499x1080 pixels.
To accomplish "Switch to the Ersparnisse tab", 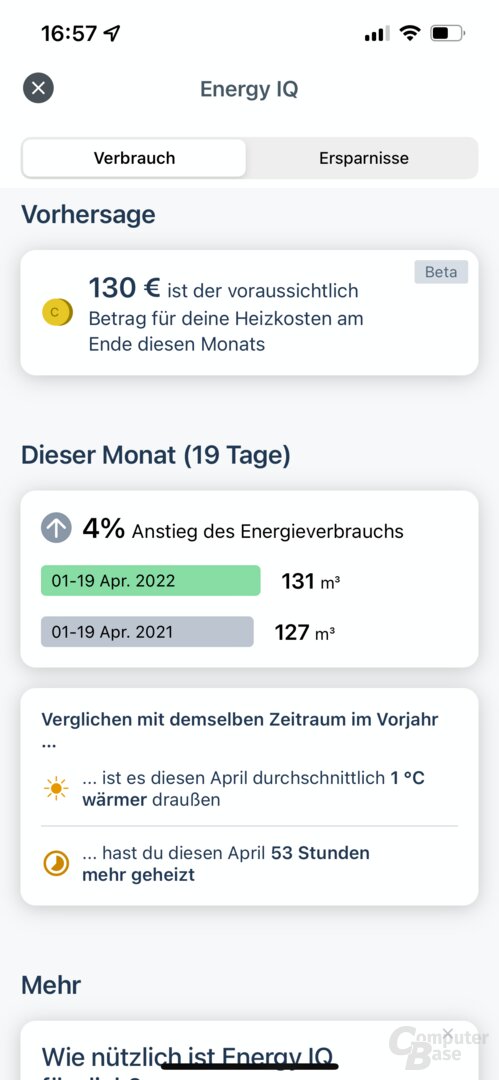I will pos(363,158).
